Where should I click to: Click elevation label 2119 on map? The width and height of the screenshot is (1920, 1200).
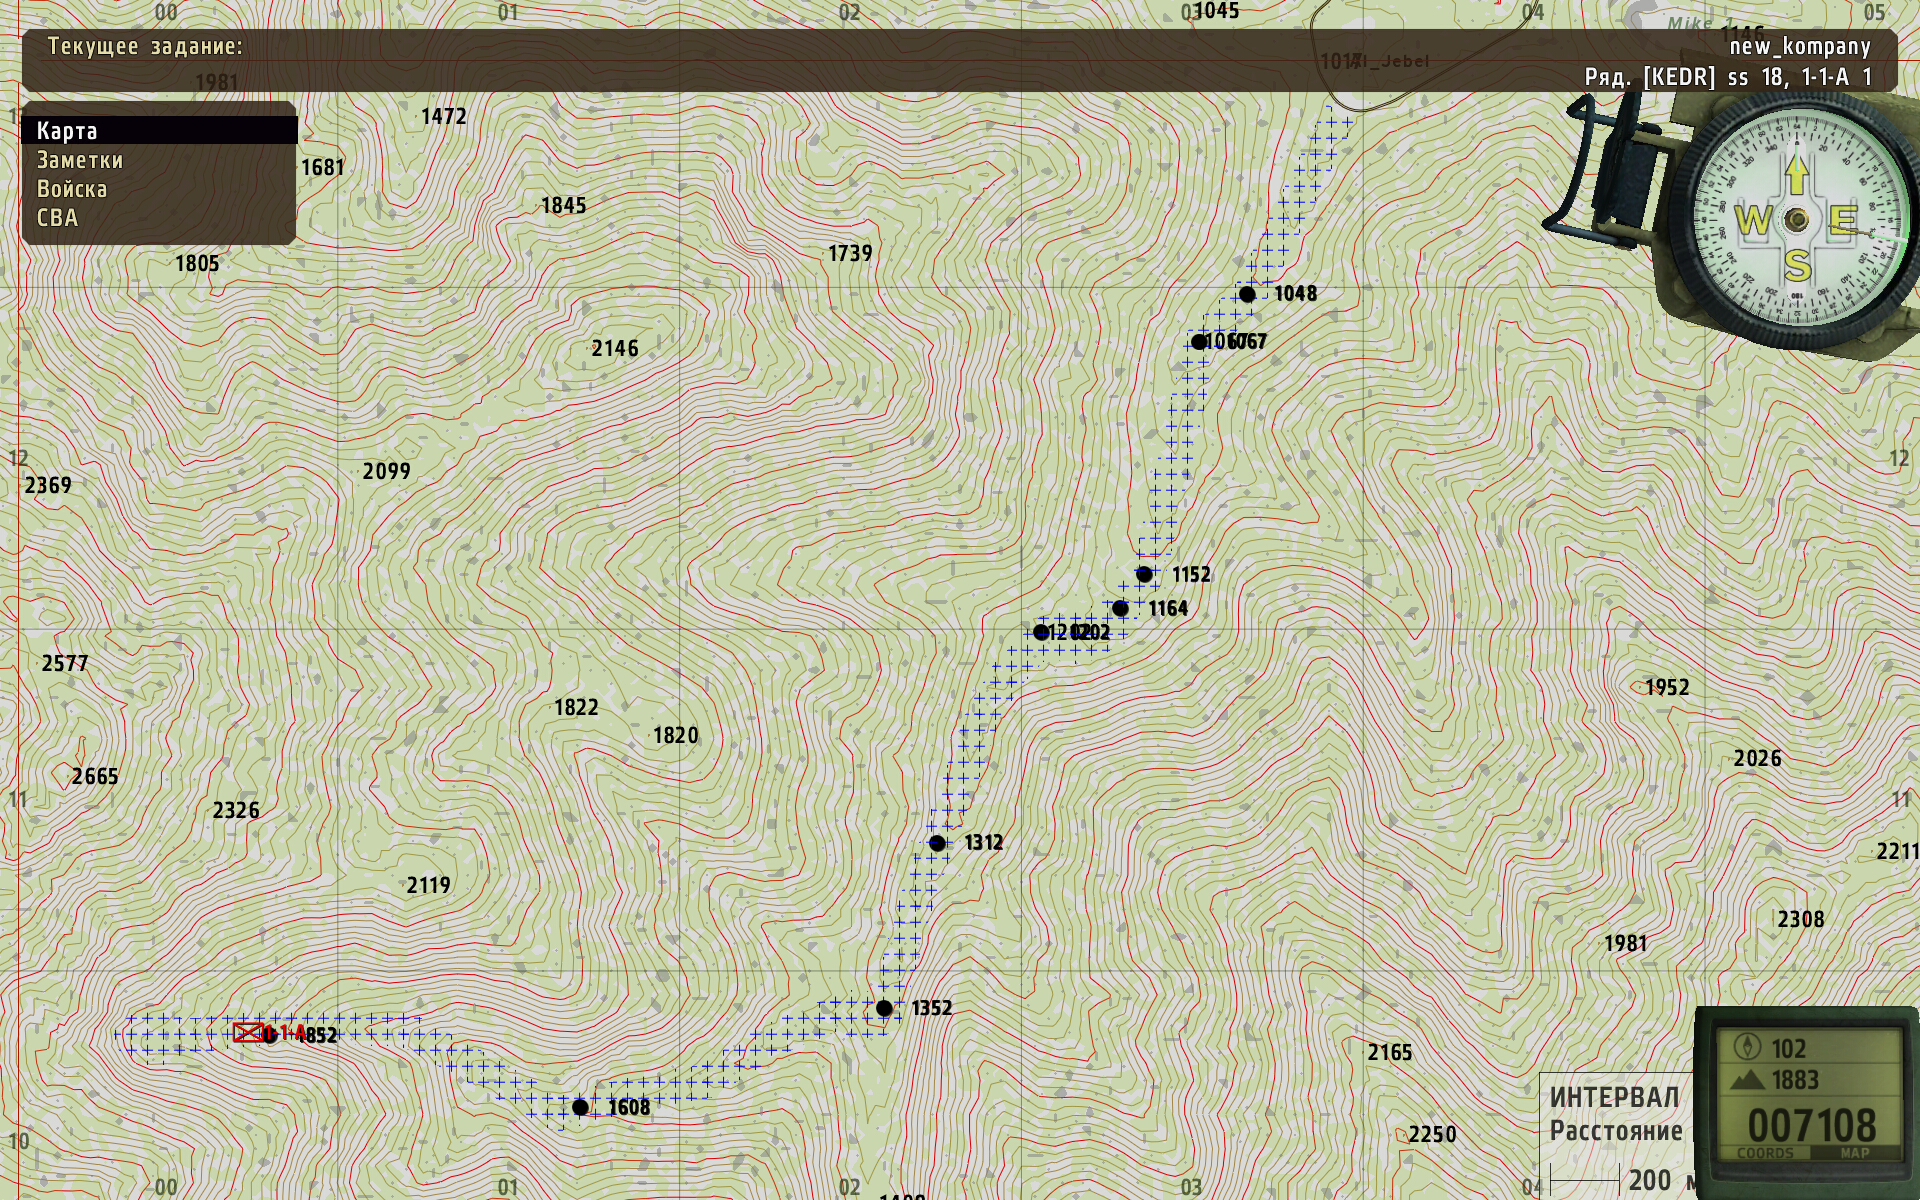429,886
